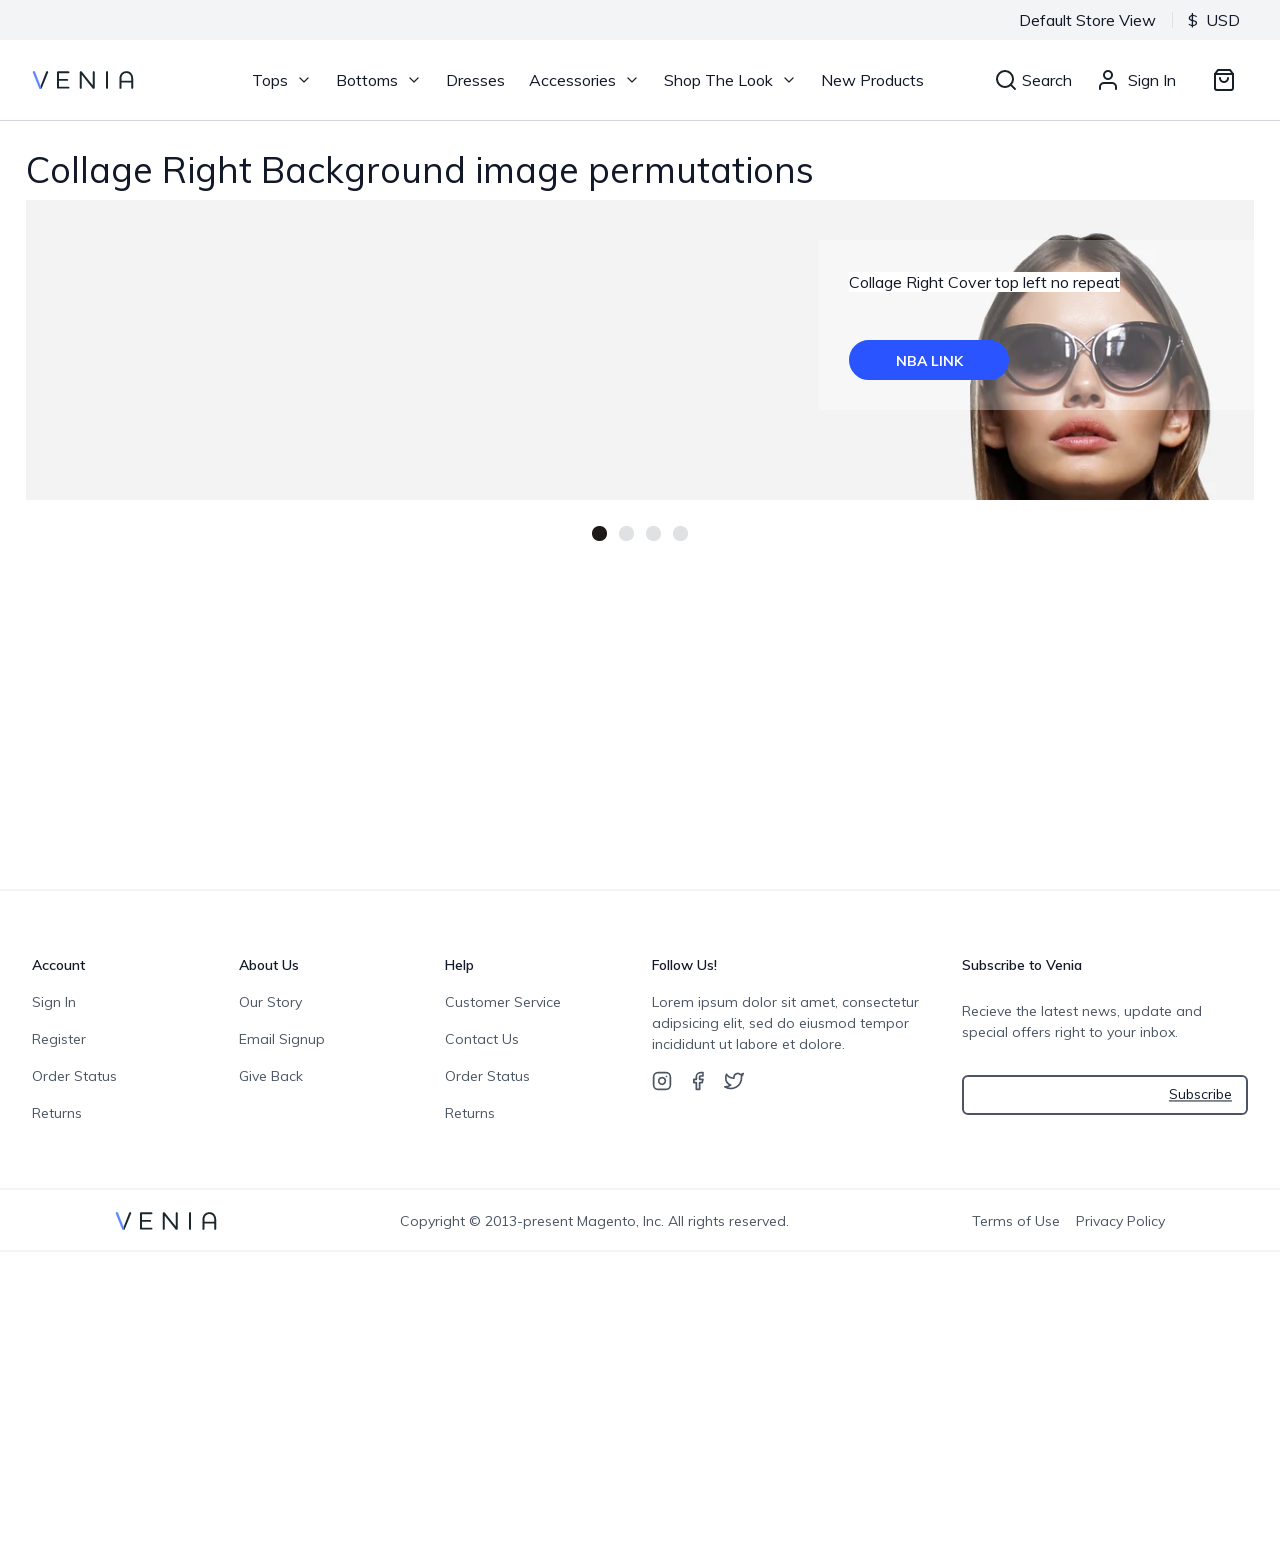Open Order Status link under Account
The height and width of the screenshot is (1564, 1280).
pyautogui.click(x=74, y=1076)
